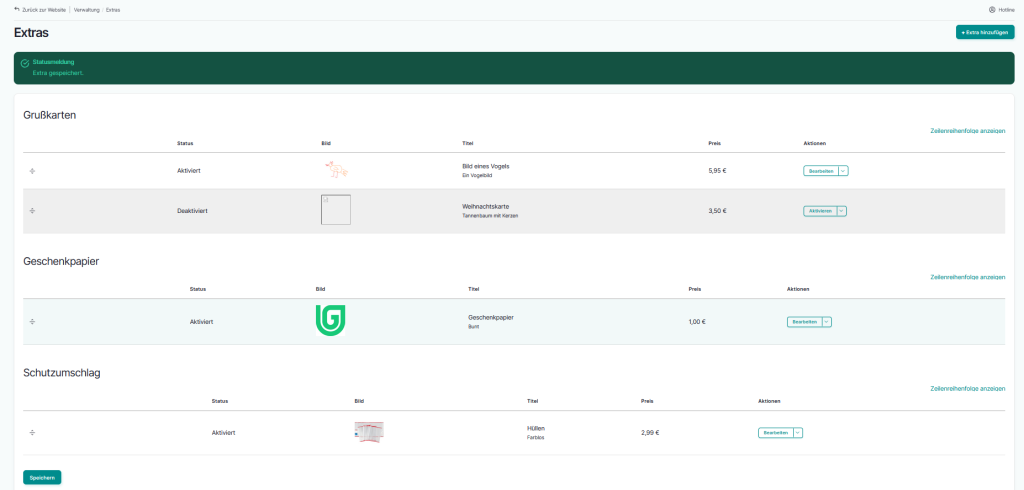
Task: Expand actions dropdown for Hüllen row
Action: pos(797,433)
